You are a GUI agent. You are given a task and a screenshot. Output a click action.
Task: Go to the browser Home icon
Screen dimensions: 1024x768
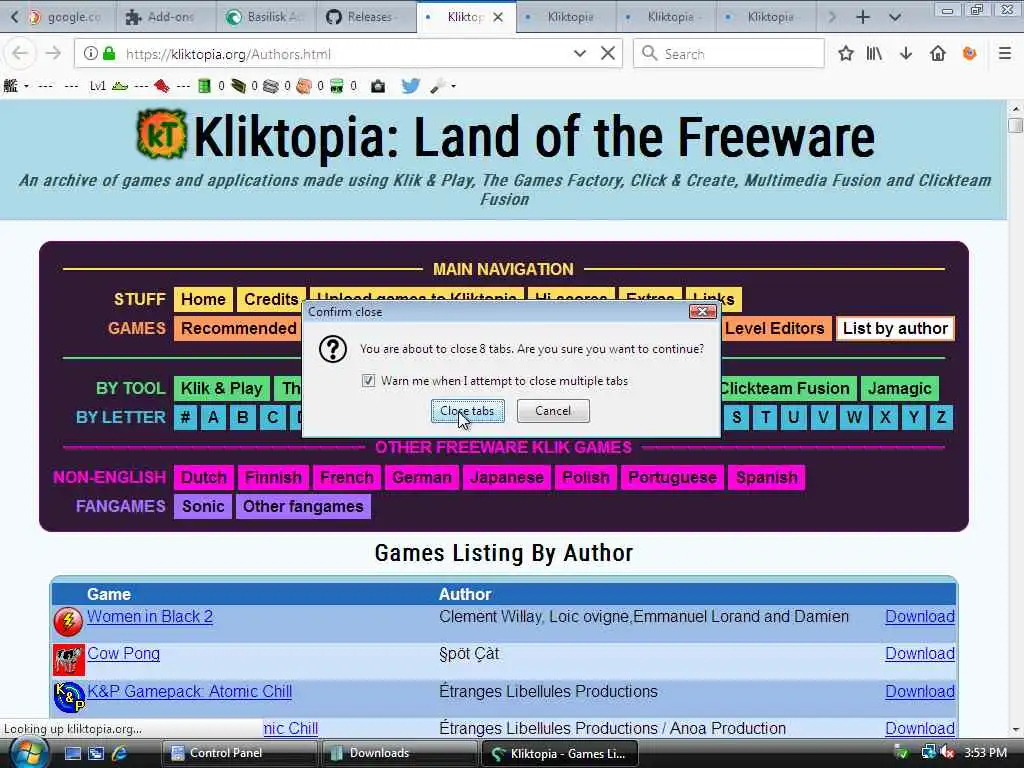(938, 54)
